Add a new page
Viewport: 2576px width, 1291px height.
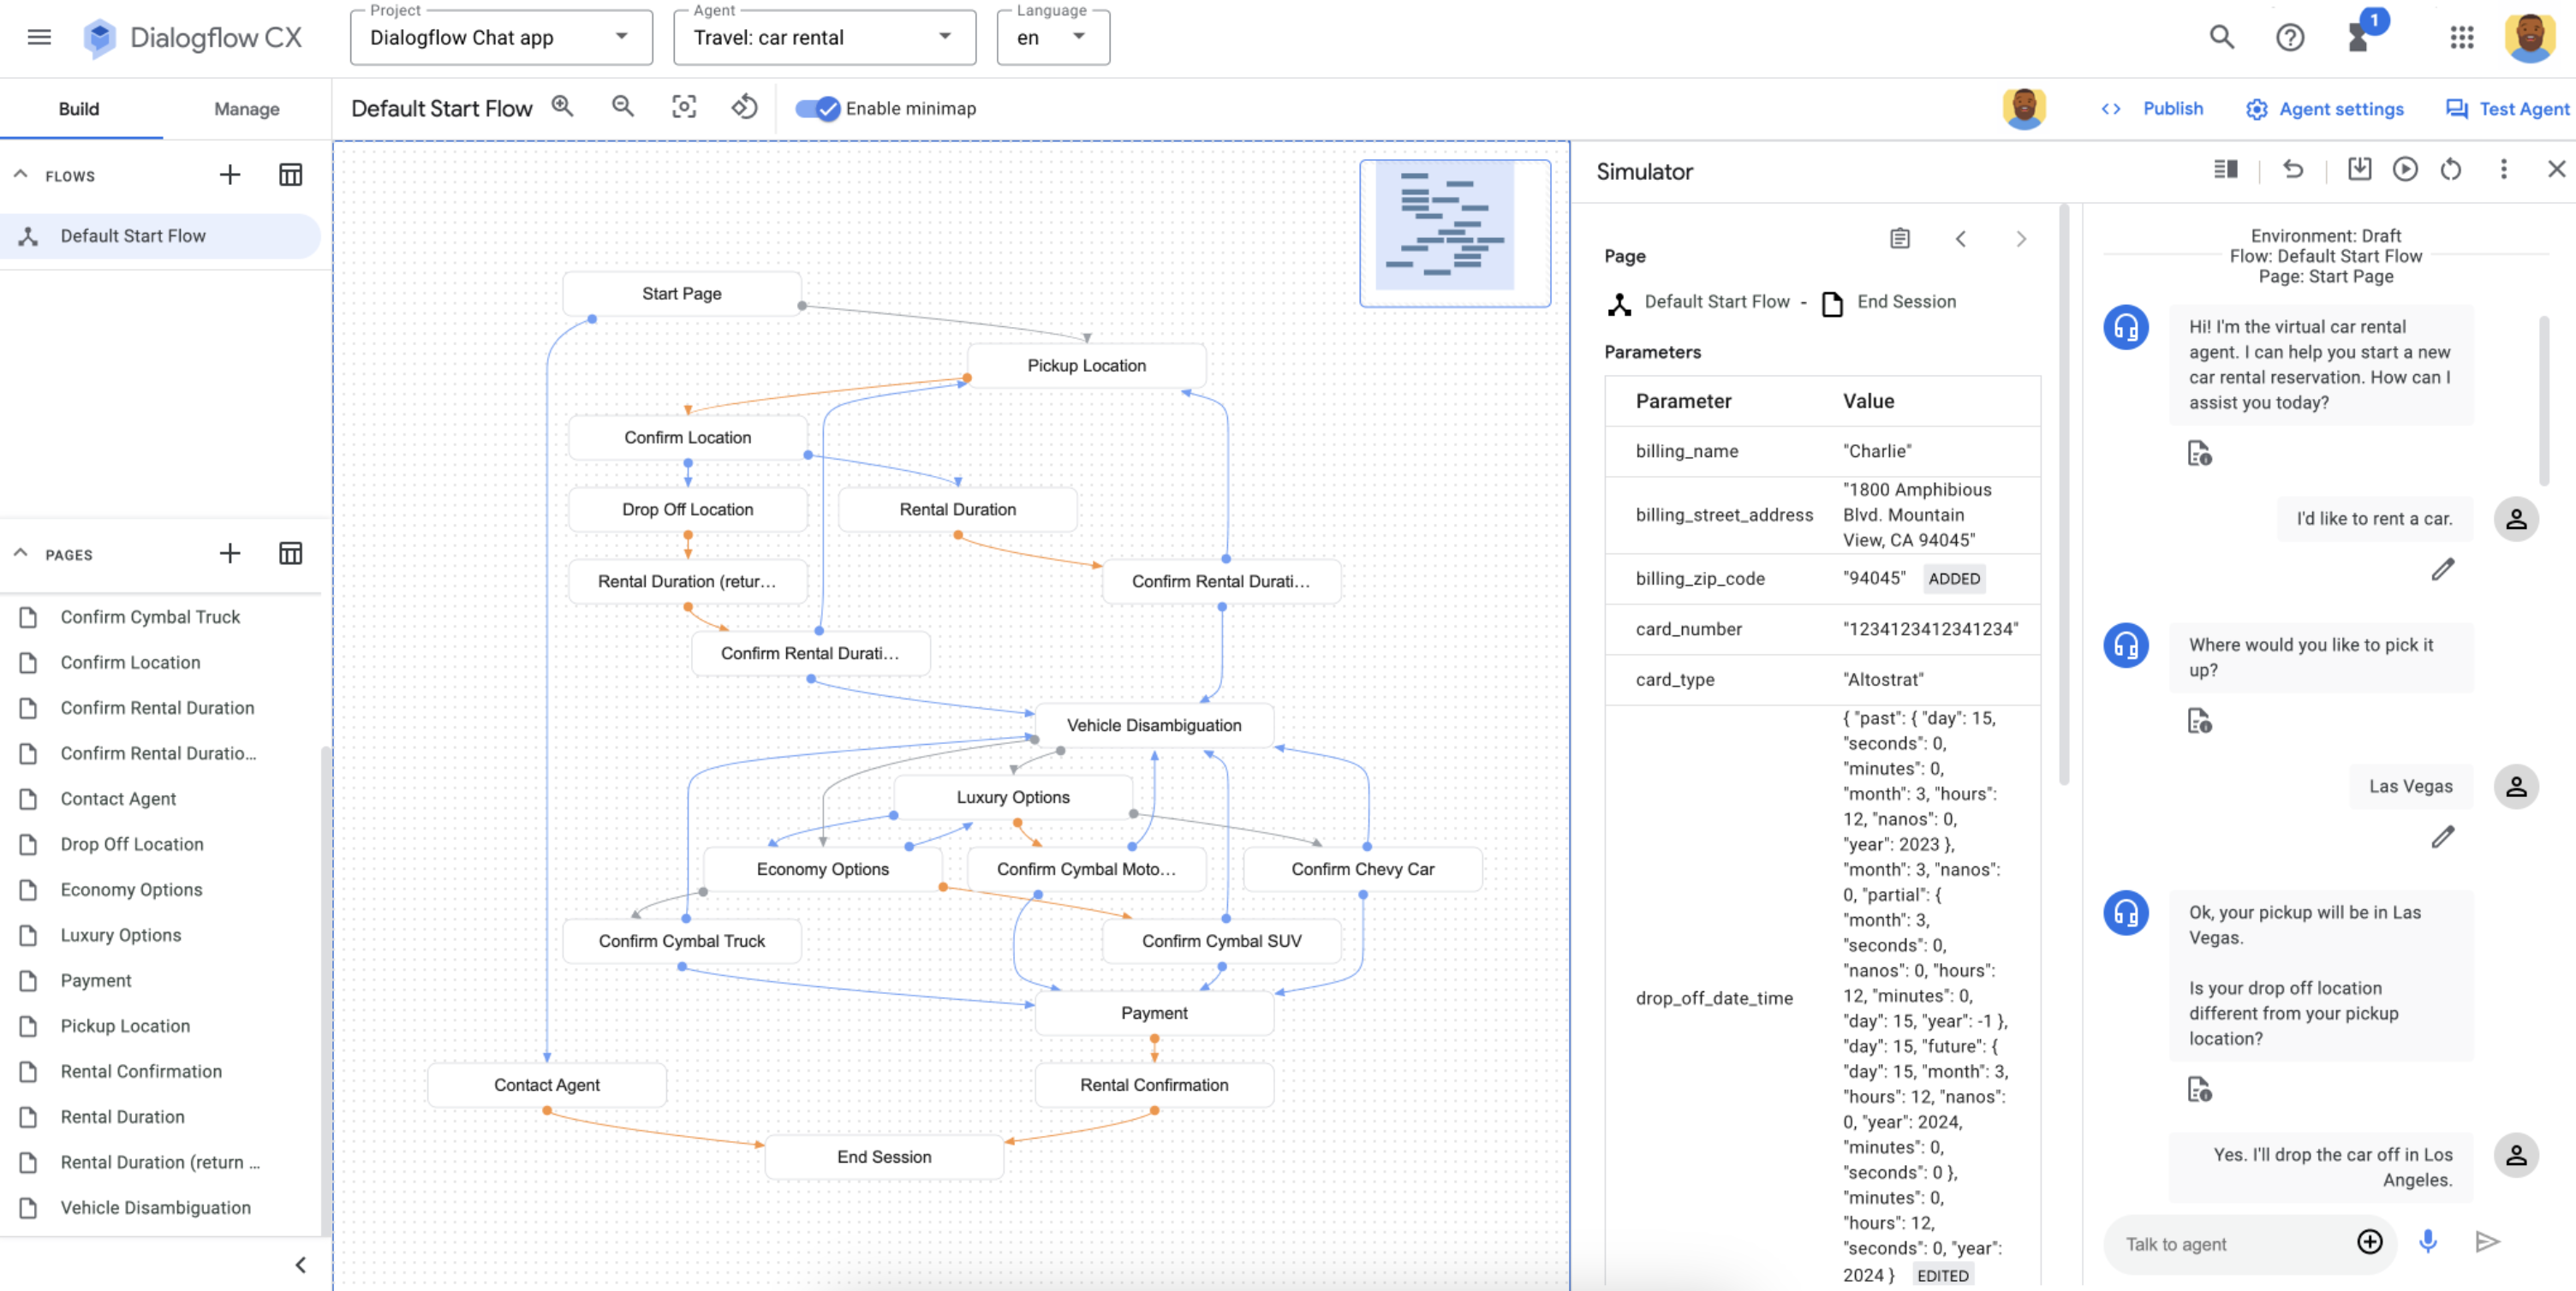click(230, 553)
